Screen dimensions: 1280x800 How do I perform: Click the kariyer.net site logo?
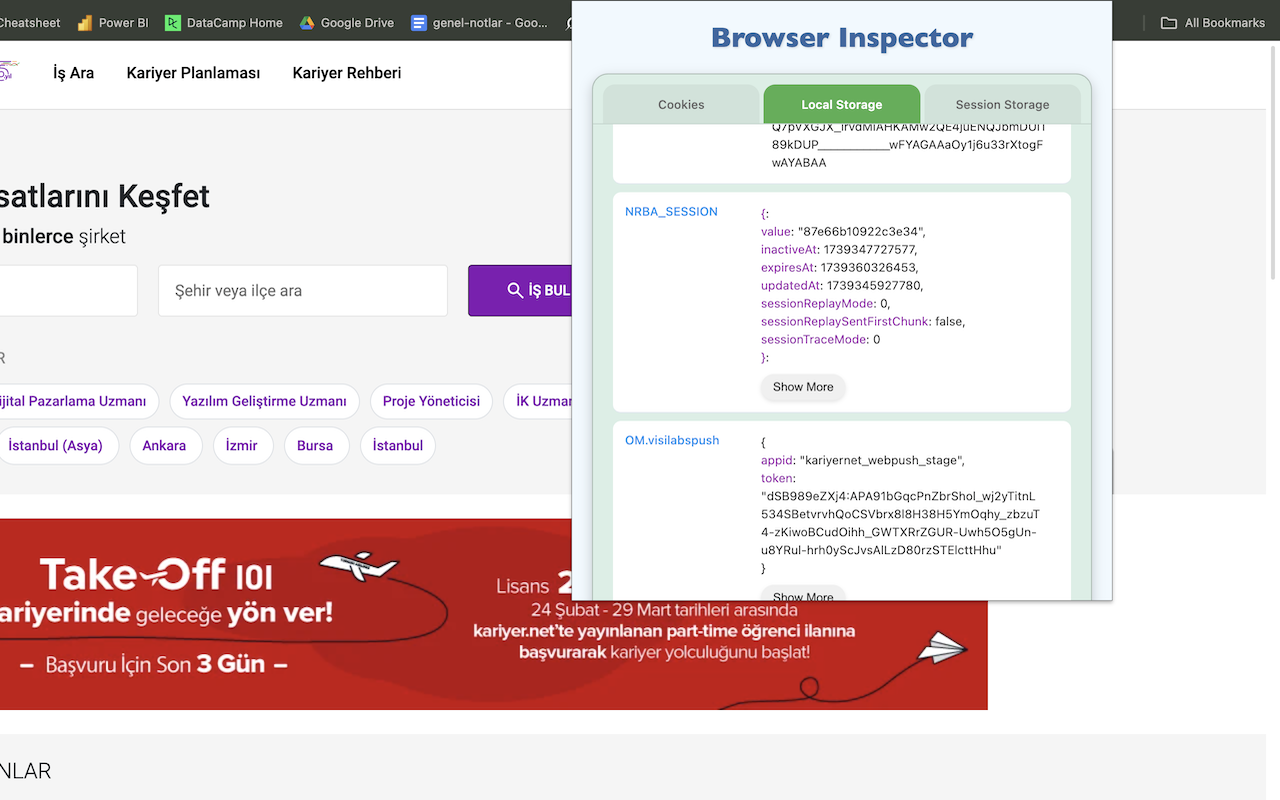(8, 72)
